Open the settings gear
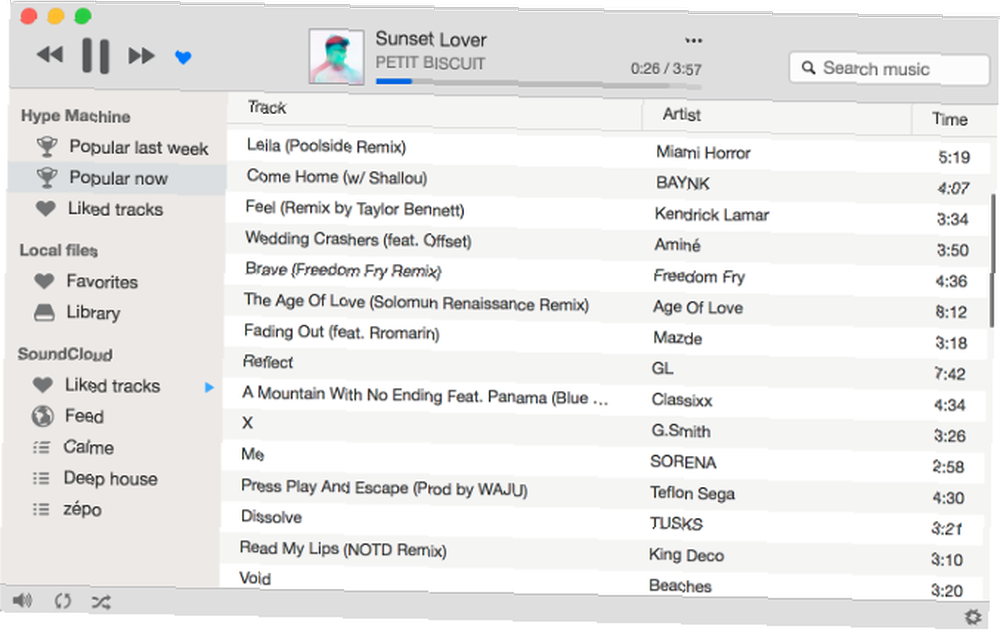Viewport: 1000px width, 632px height. click(973, 617)
